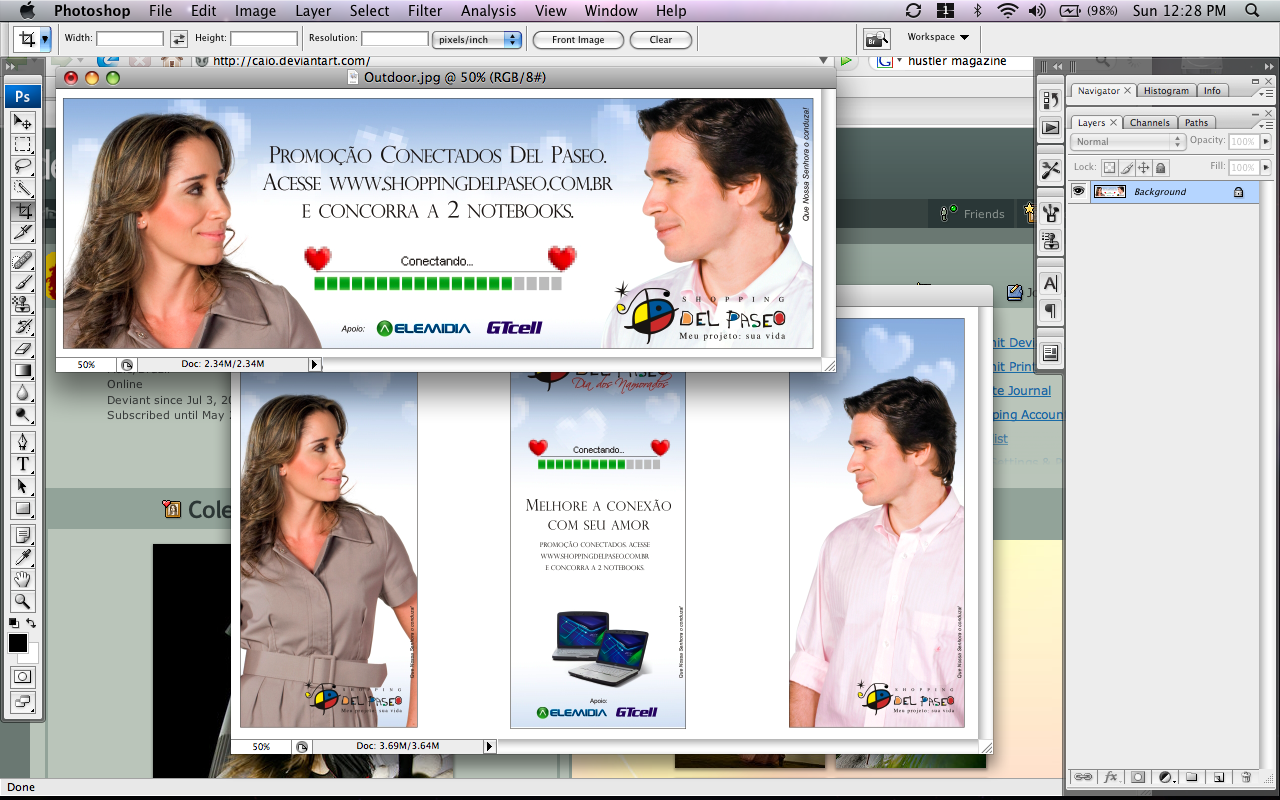Image resolution: width=1280 pixels, height=800 pixels.
Task: Select the Zoom tool
Action: coord(22,601)
